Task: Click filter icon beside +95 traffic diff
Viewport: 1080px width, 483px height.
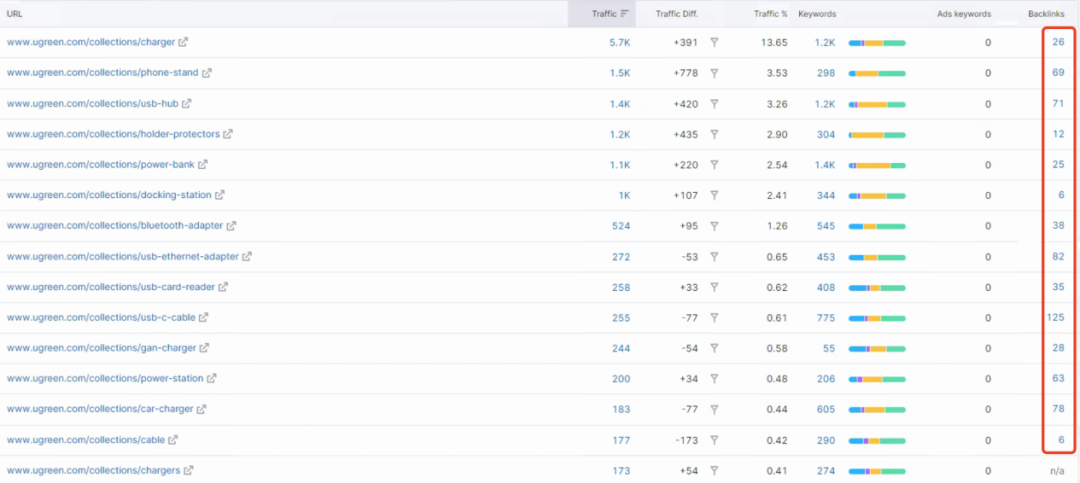Action: pos(714,225)
